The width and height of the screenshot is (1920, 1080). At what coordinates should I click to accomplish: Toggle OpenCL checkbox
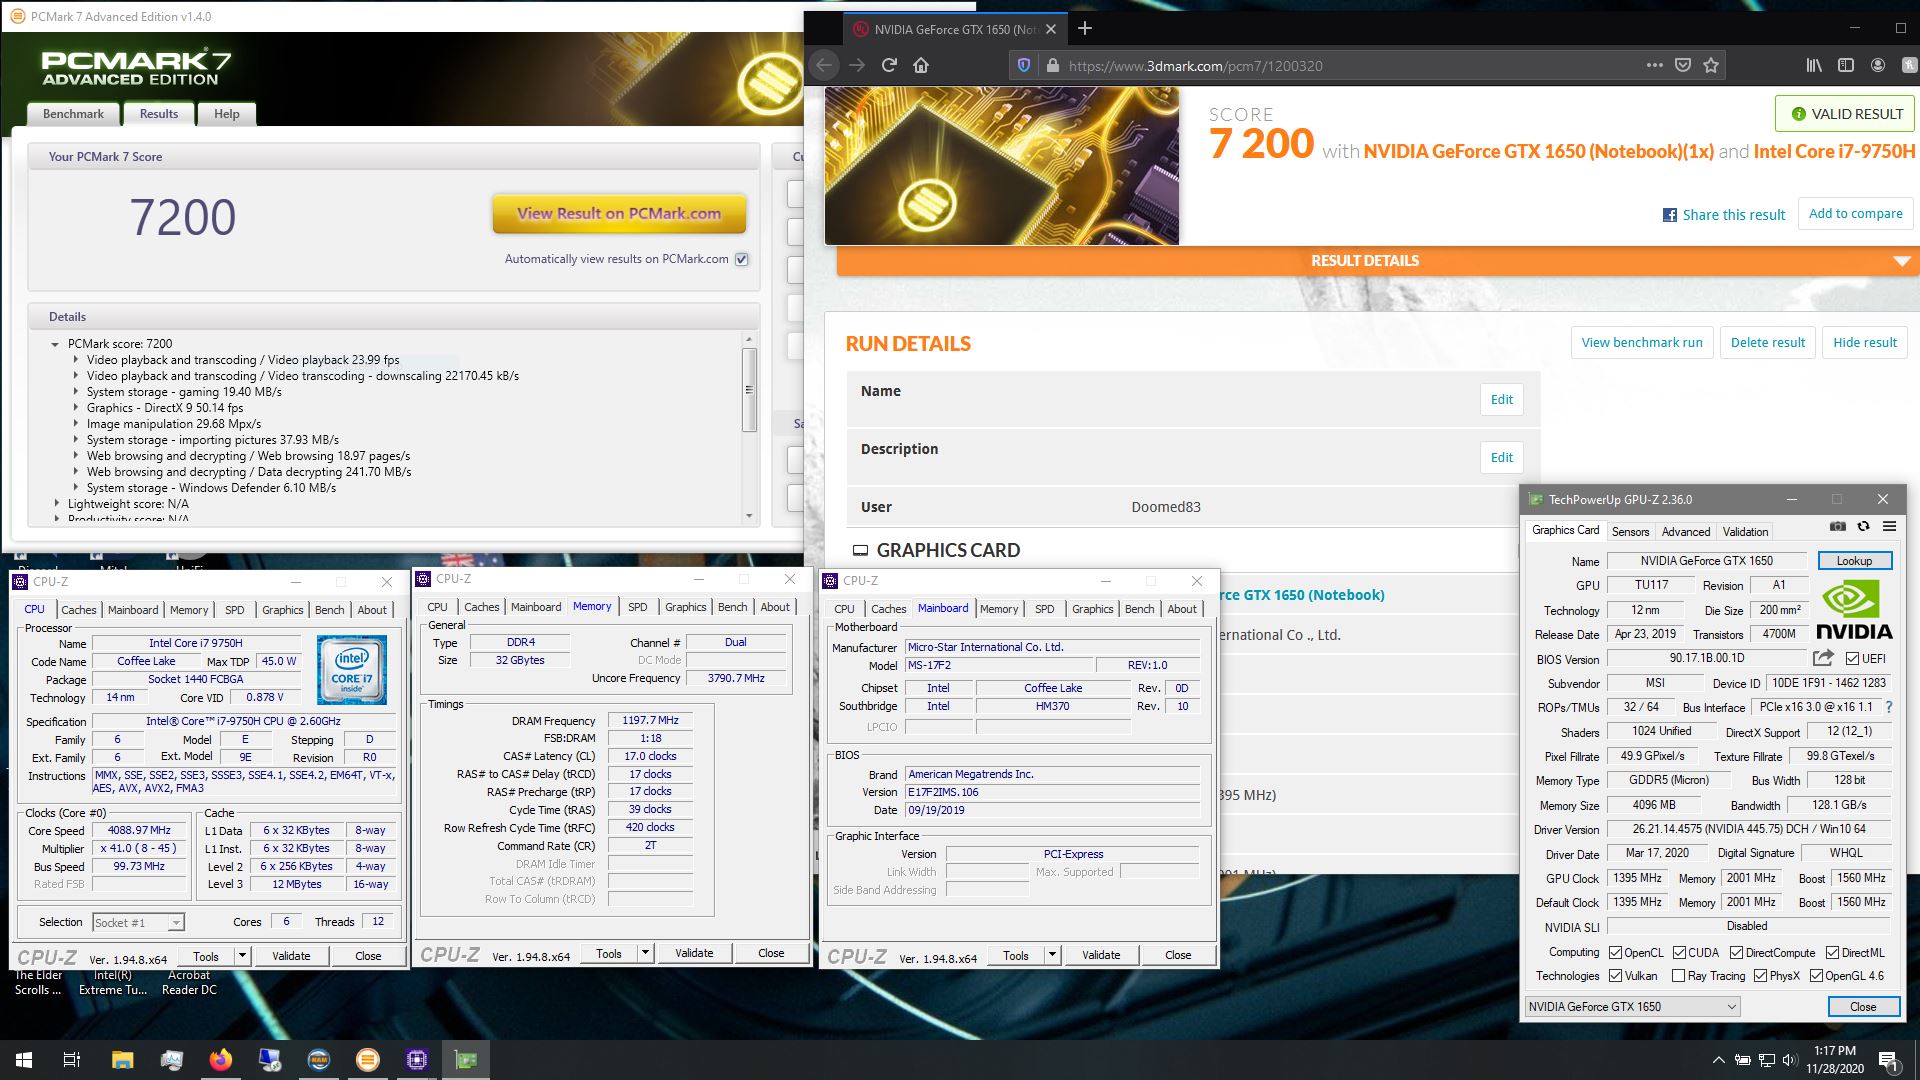[x=1615, y=953]
